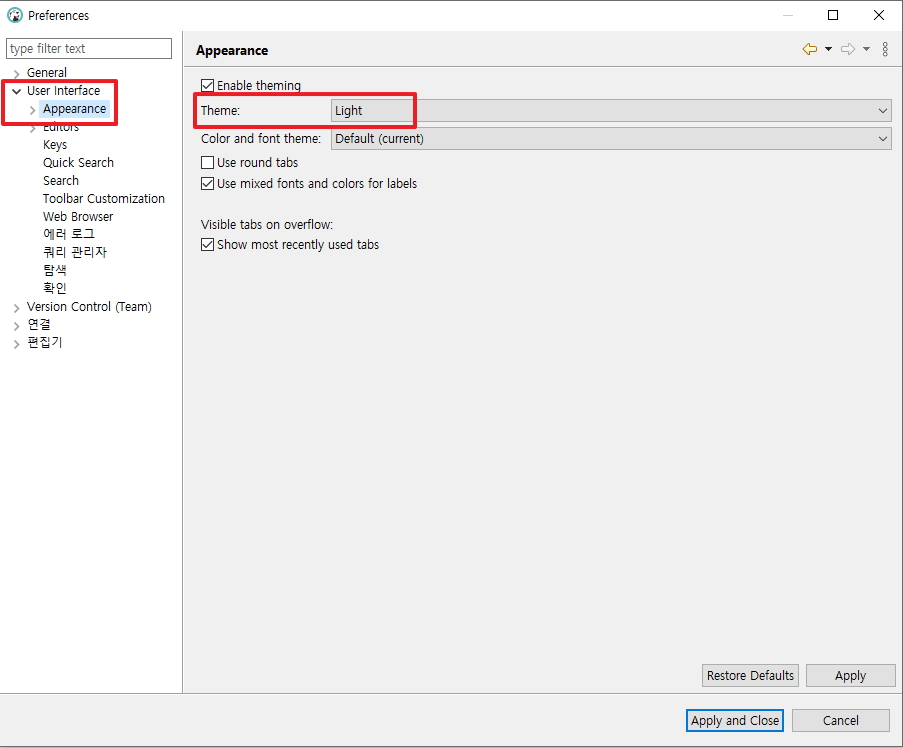Open the additional dialog actions kebab menu
Screen dimensions: 903x748
point(885,50)
